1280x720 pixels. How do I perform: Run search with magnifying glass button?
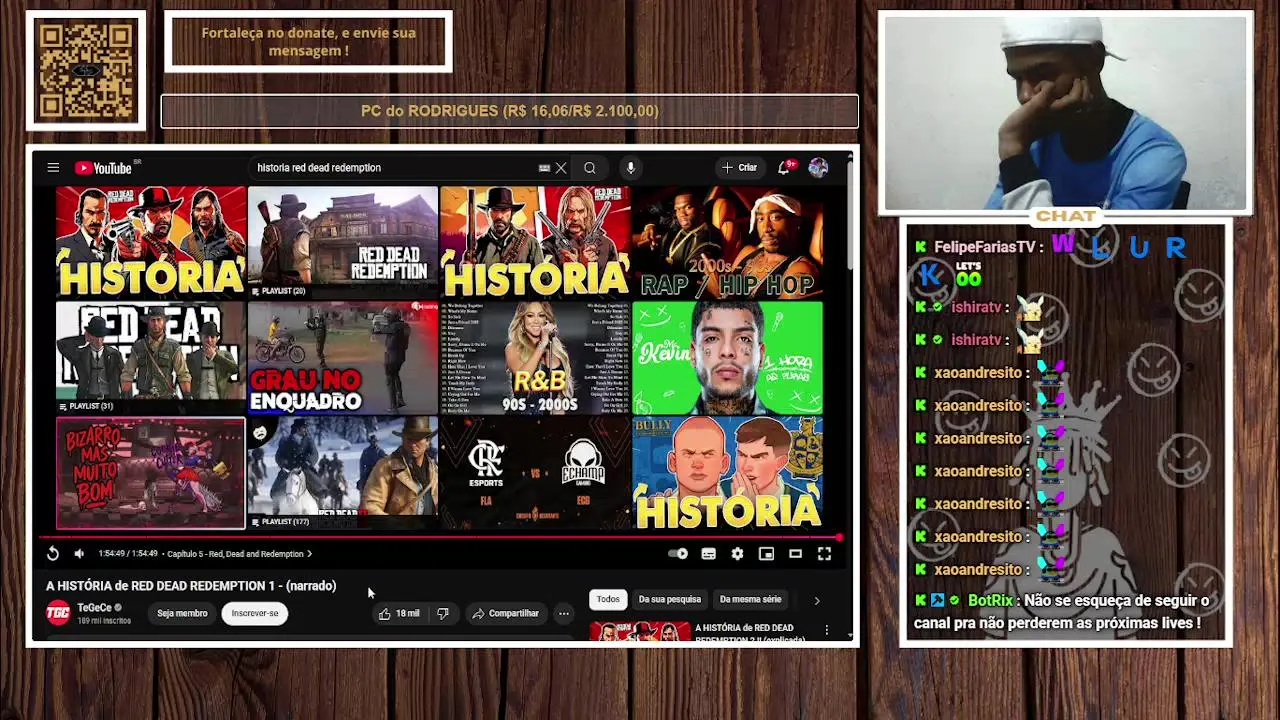point(590,168)
